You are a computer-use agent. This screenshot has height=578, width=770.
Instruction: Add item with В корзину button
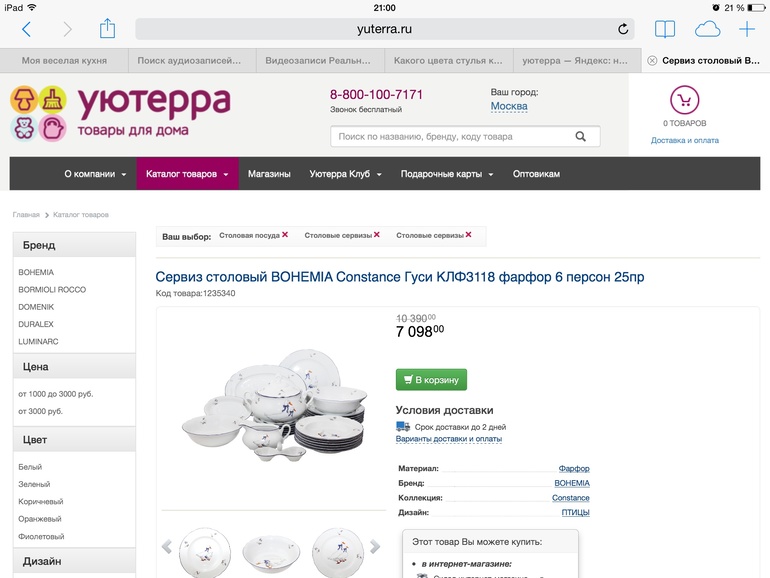431,380
